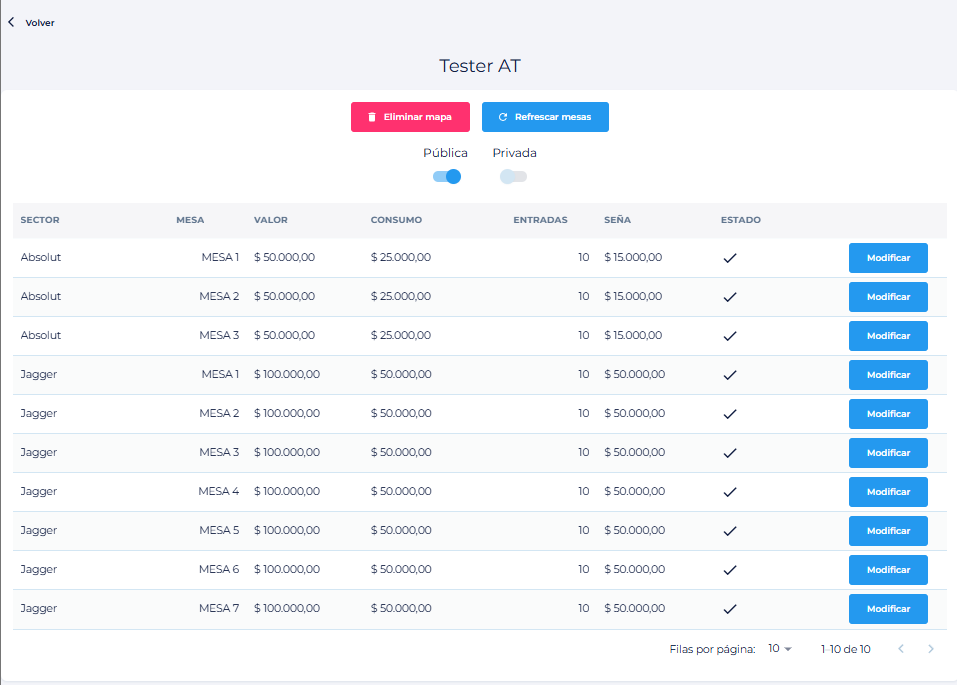Click the Refrescar mesas button
The width and height of the screenshot is (957, 685).
pyautogui.click(x=545, y=117)
